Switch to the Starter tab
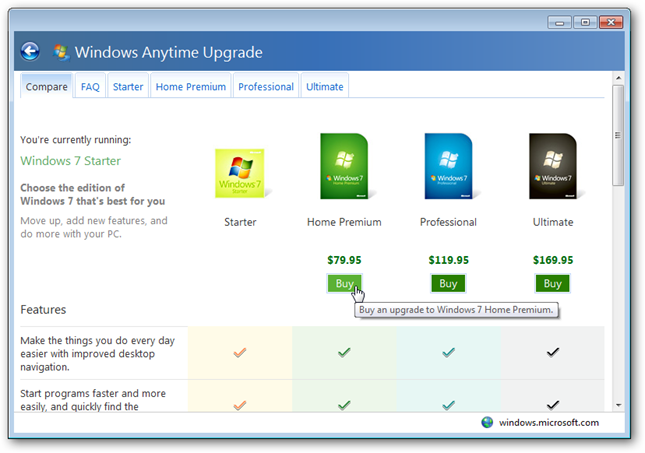The width and height of the screenshot is (645, 453). (x=128, y=86)
